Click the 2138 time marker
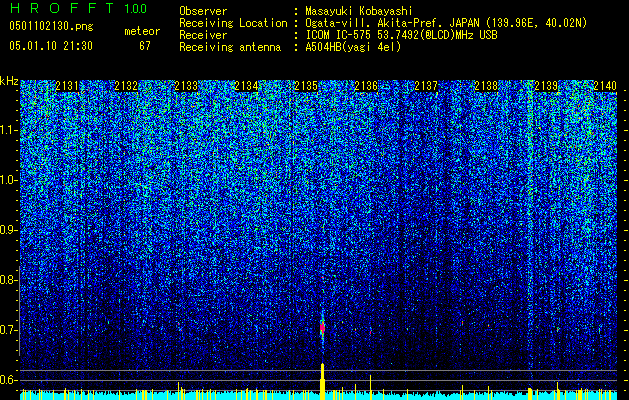The width and height of the screenshot is (629, 400). point(486,86)
